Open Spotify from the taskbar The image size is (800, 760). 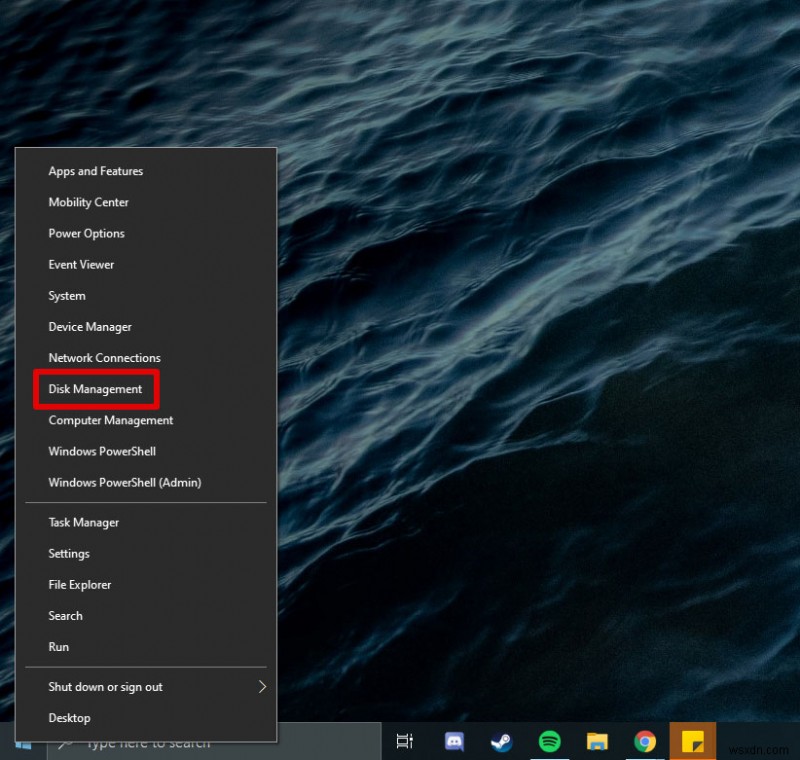pyautogui.click(x=549, y=742)
